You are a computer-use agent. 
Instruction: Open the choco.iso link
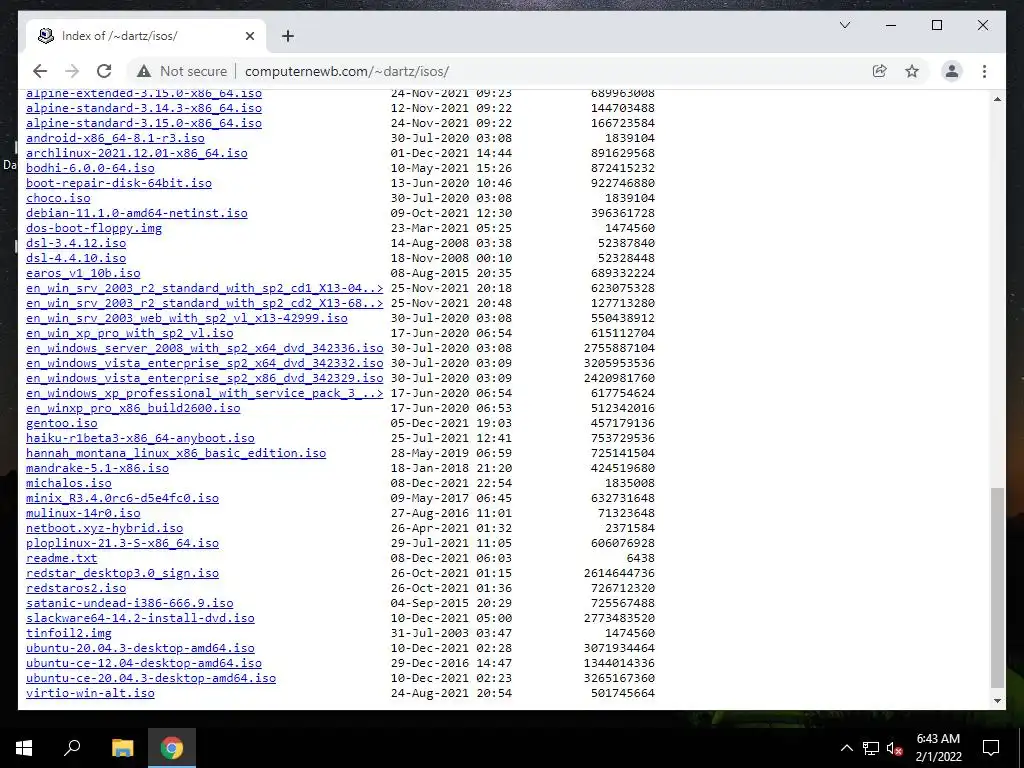click(58, 199)
